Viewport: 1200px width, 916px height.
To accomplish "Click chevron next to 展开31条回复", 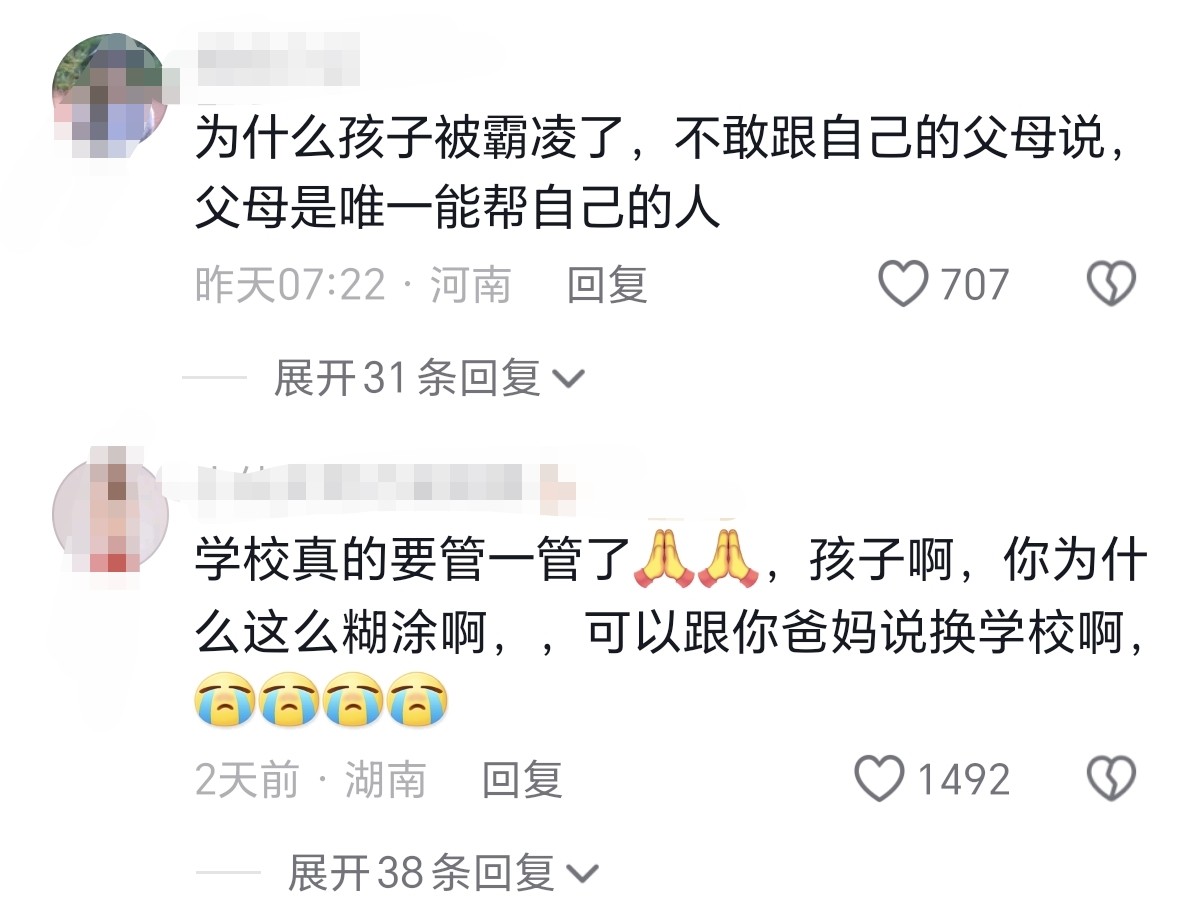I will click(568, 380).
